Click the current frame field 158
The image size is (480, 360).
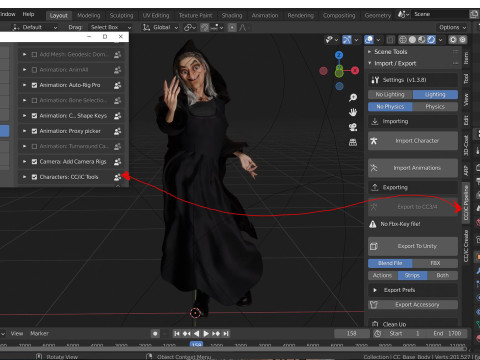[x=352, y=333]
